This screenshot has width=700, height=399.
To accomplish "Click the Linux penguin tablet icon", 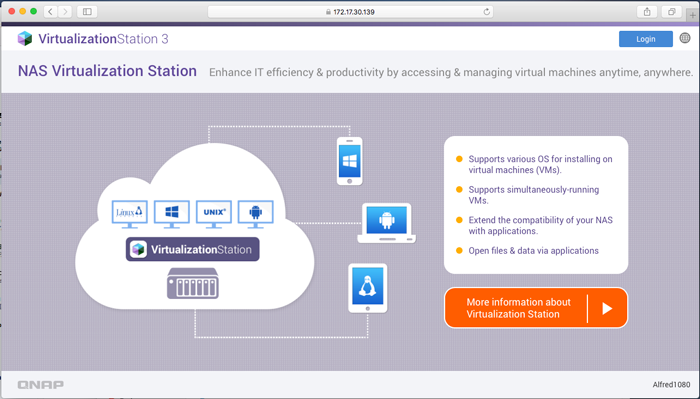I will (x=367, y=288).
